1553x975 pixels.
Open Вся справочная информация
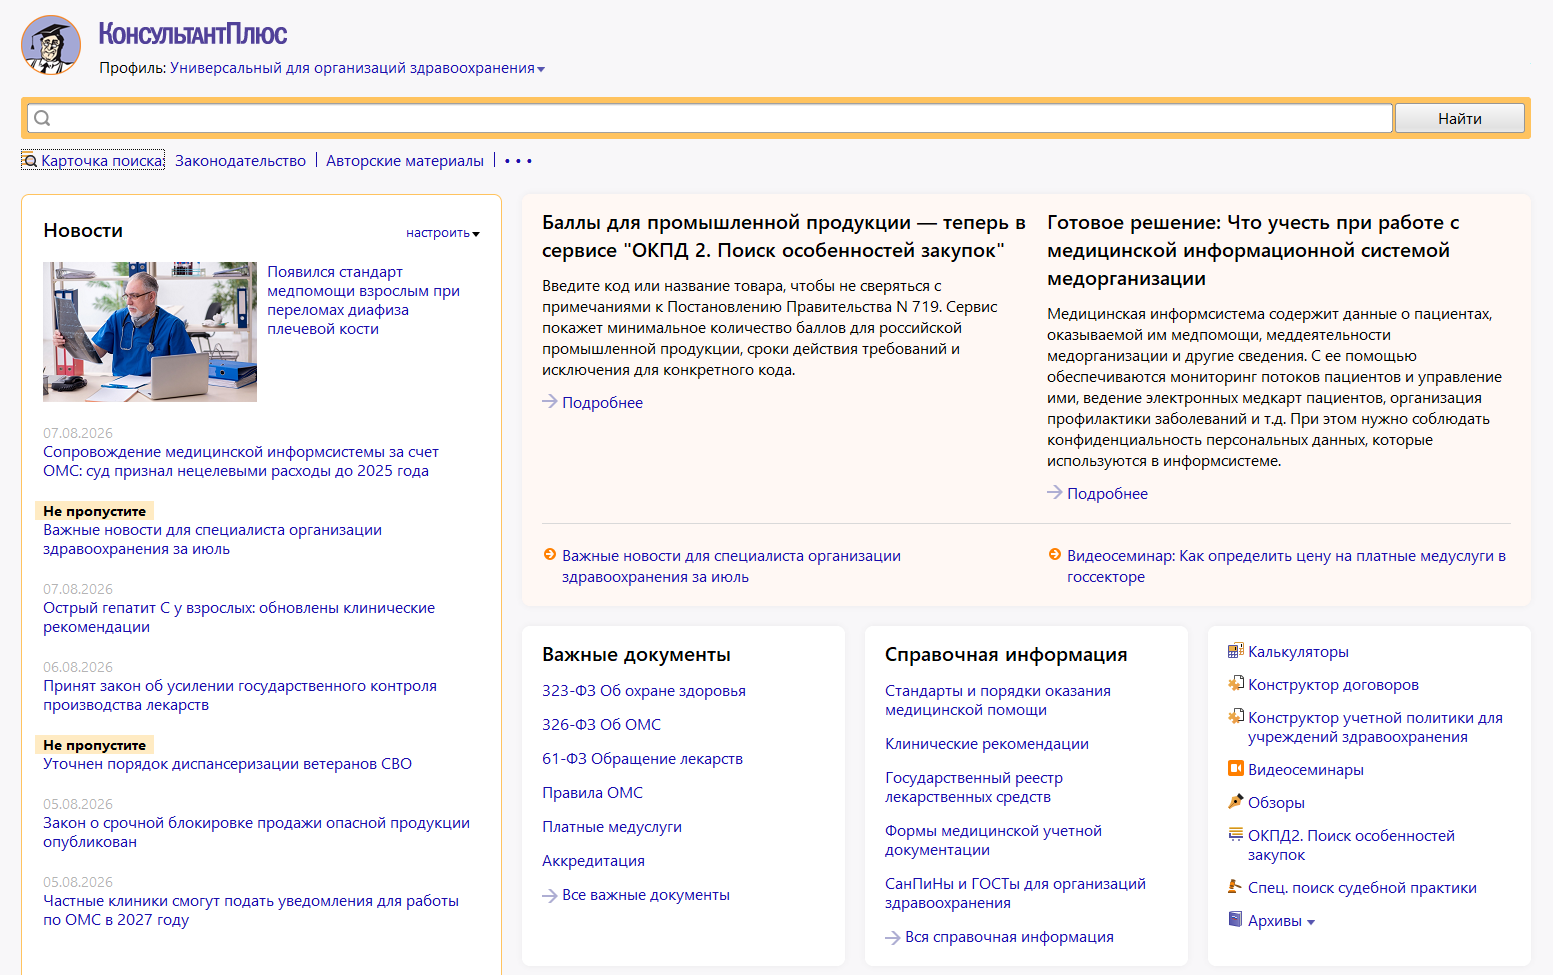(1009, 937)
